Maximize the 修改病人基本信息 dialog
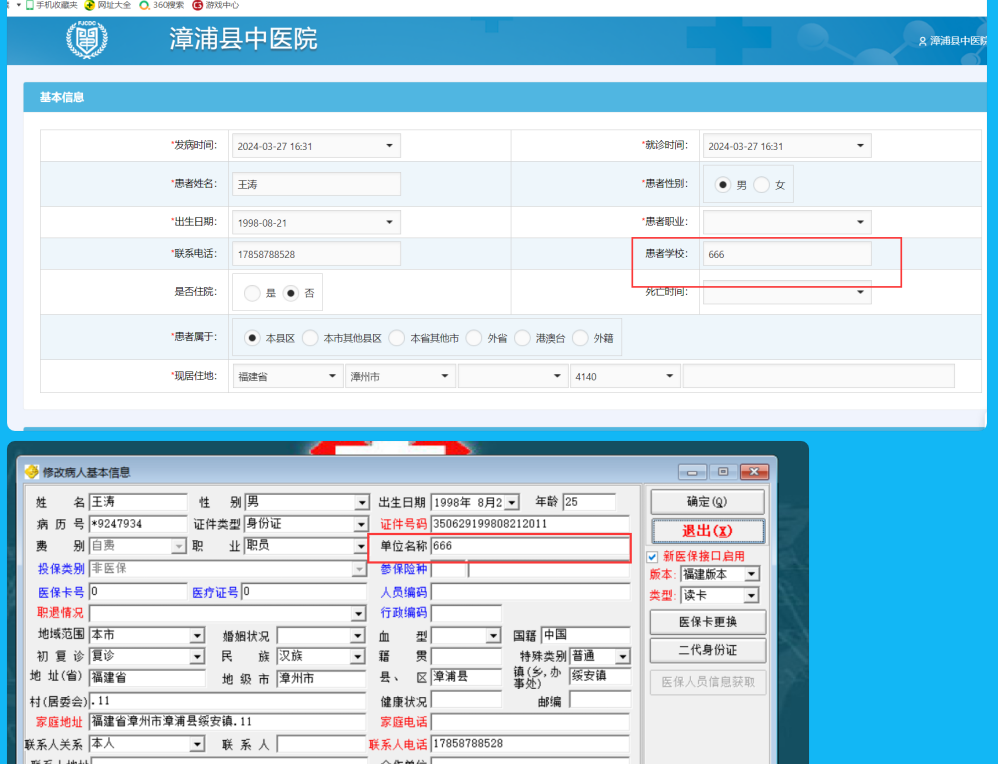The width and height of the screenshot is (998, 764). (722, 472)
